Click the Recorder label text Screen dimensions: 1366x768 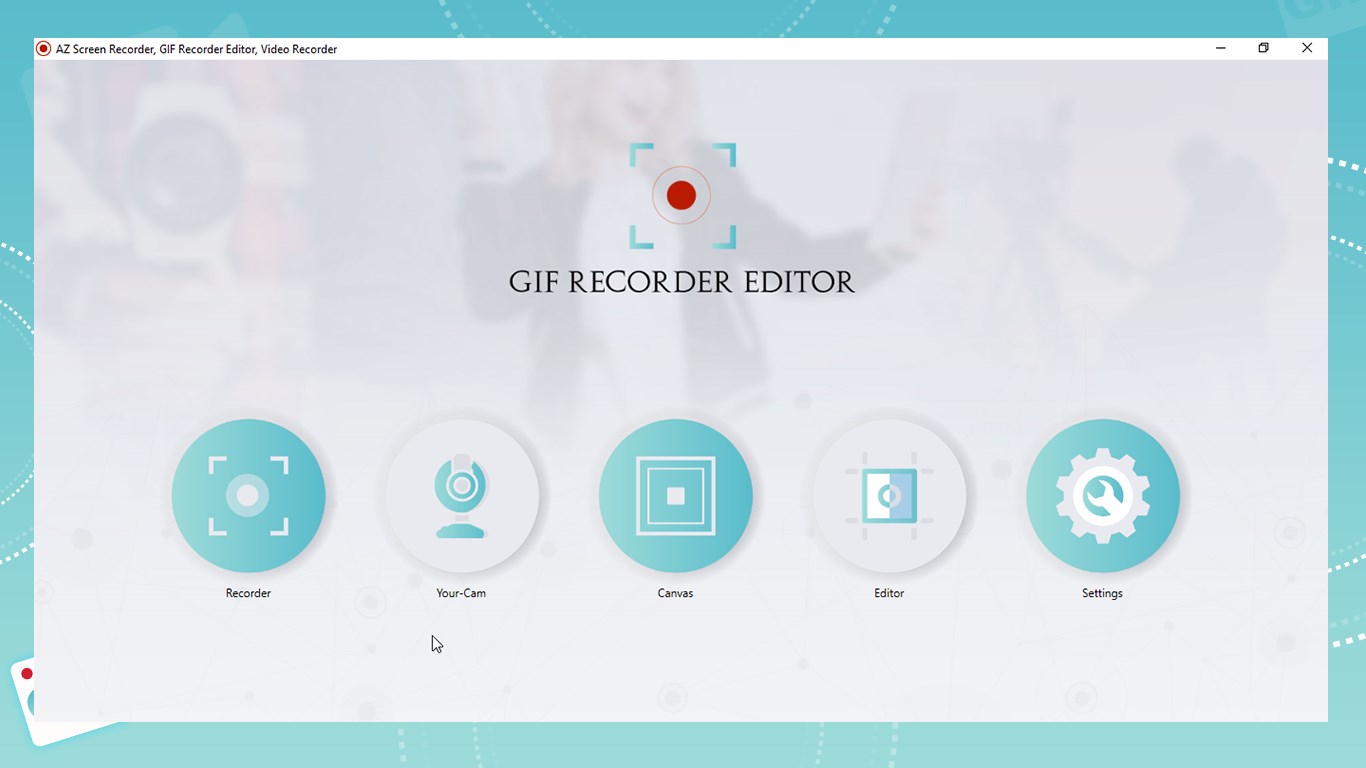[x=248, y=592]
